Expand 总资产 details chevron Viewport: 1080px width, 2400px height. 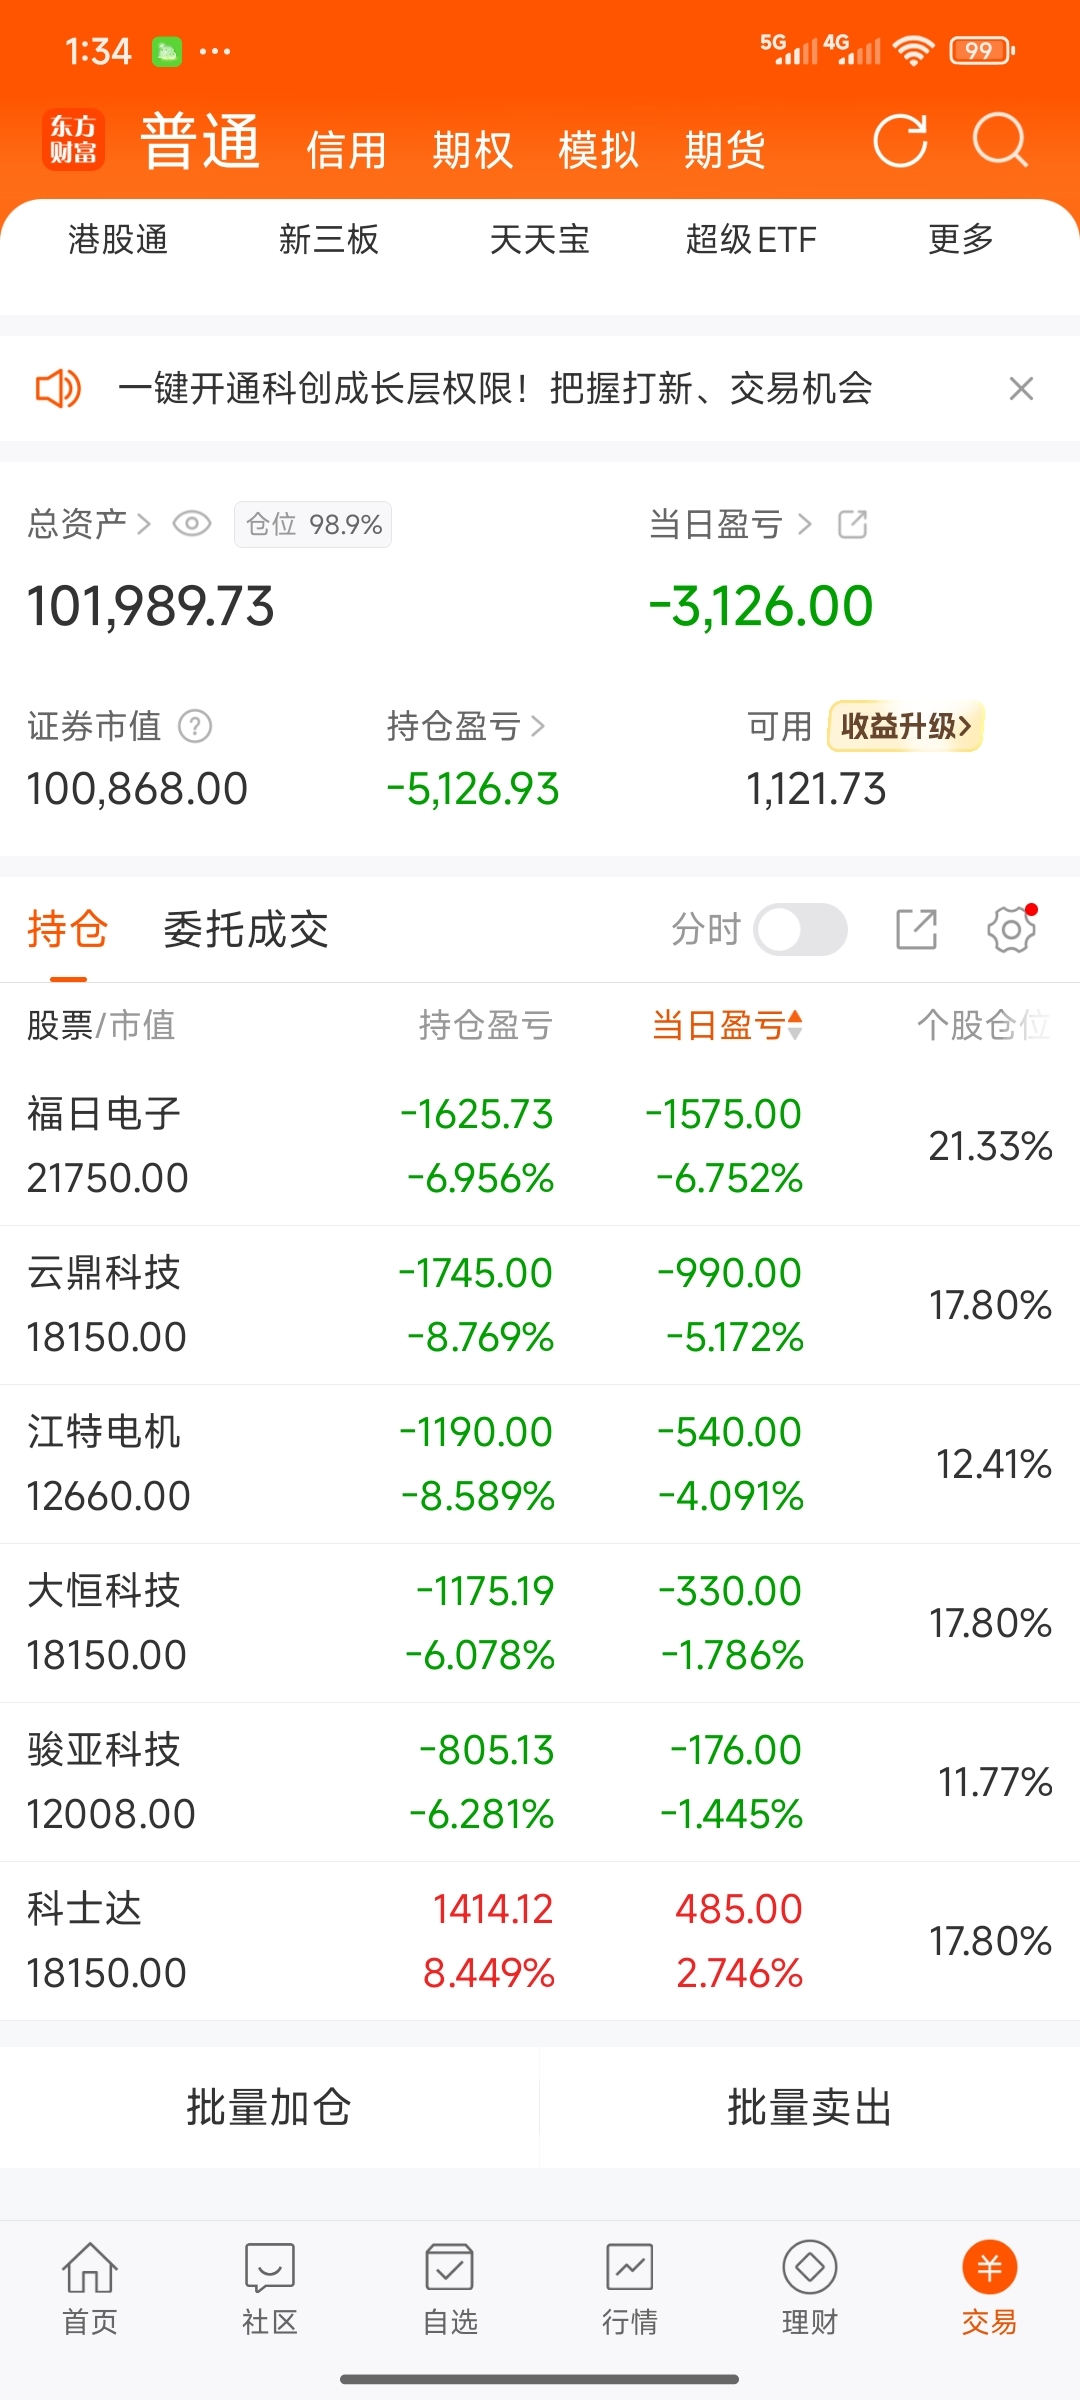click(144, 524)
